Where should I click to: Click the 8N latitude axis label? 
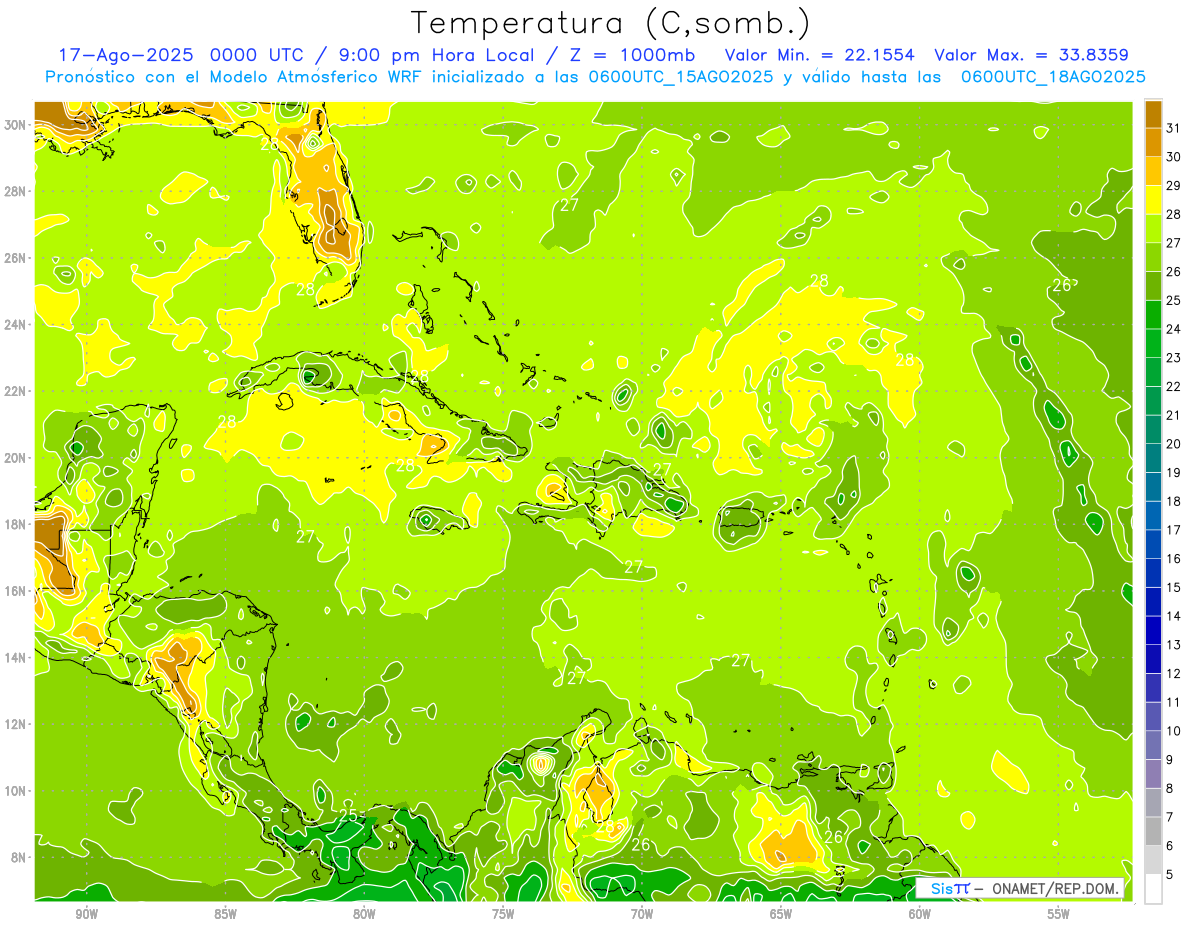pos(20,857)
